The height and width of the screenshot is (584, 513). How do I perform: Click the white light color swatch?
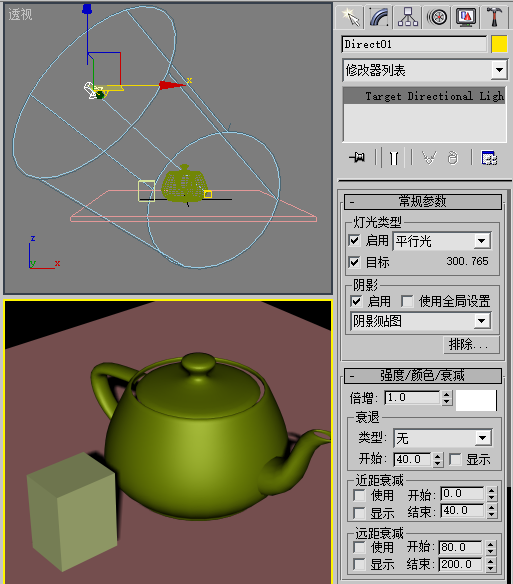tap(476, 400)
